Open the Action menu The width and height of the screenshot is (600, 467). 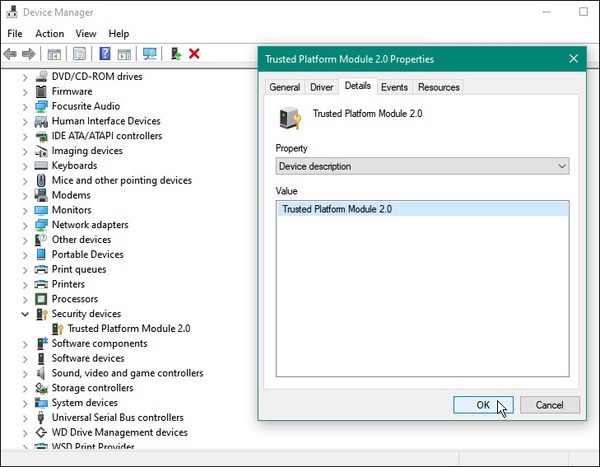[50, 34]
